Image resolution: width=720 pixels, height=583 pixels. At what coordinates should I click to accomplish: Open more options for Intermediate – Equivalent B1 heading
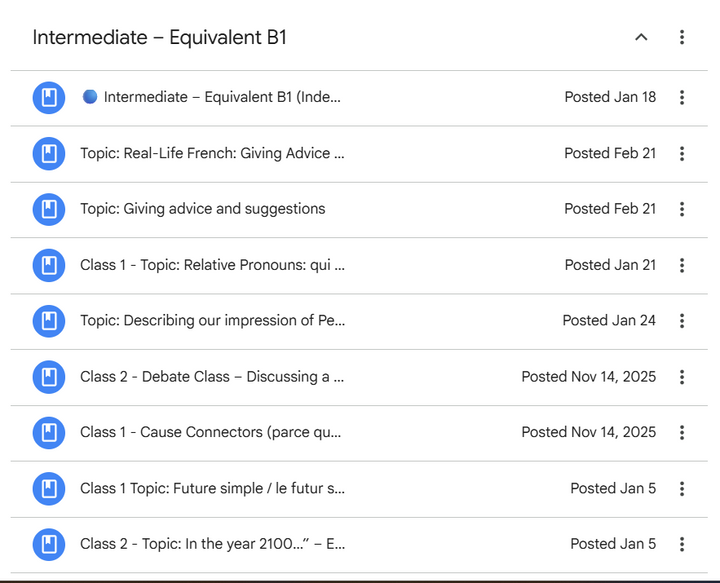[682, 37]
